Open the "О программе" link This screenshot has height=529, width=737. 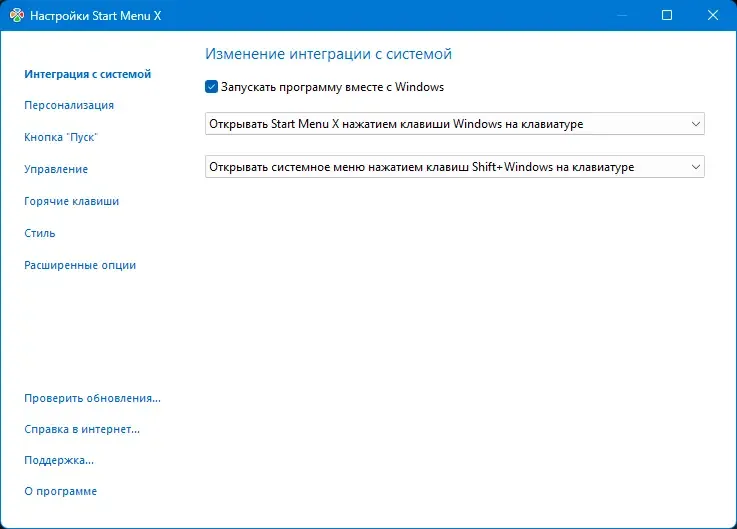(61, 491)
